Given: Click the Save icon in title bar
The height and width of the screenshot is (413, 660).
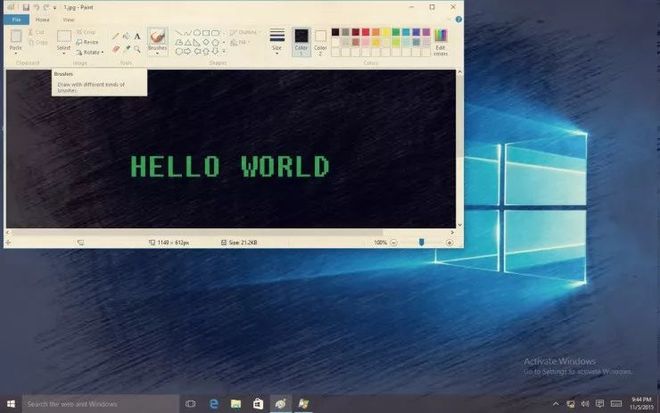Looking at the screenshot, I should coord(26,8).
